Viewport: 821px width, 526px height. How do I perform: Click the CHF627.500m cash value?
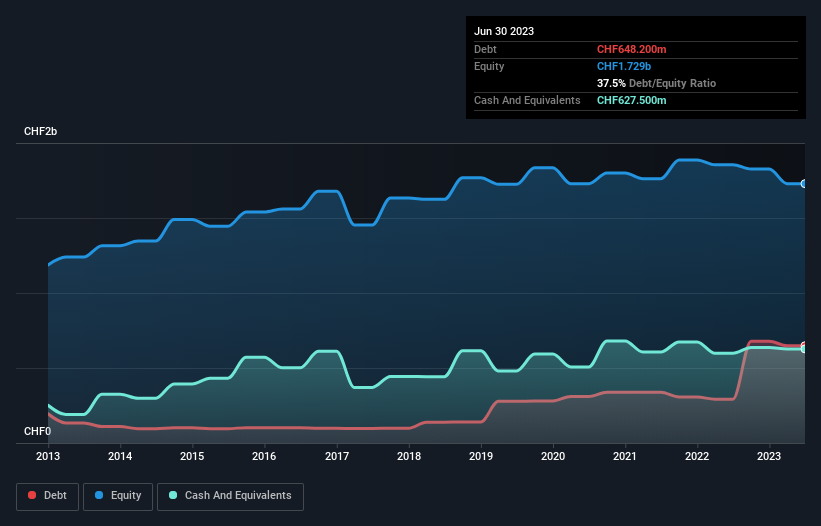(631, 100)
